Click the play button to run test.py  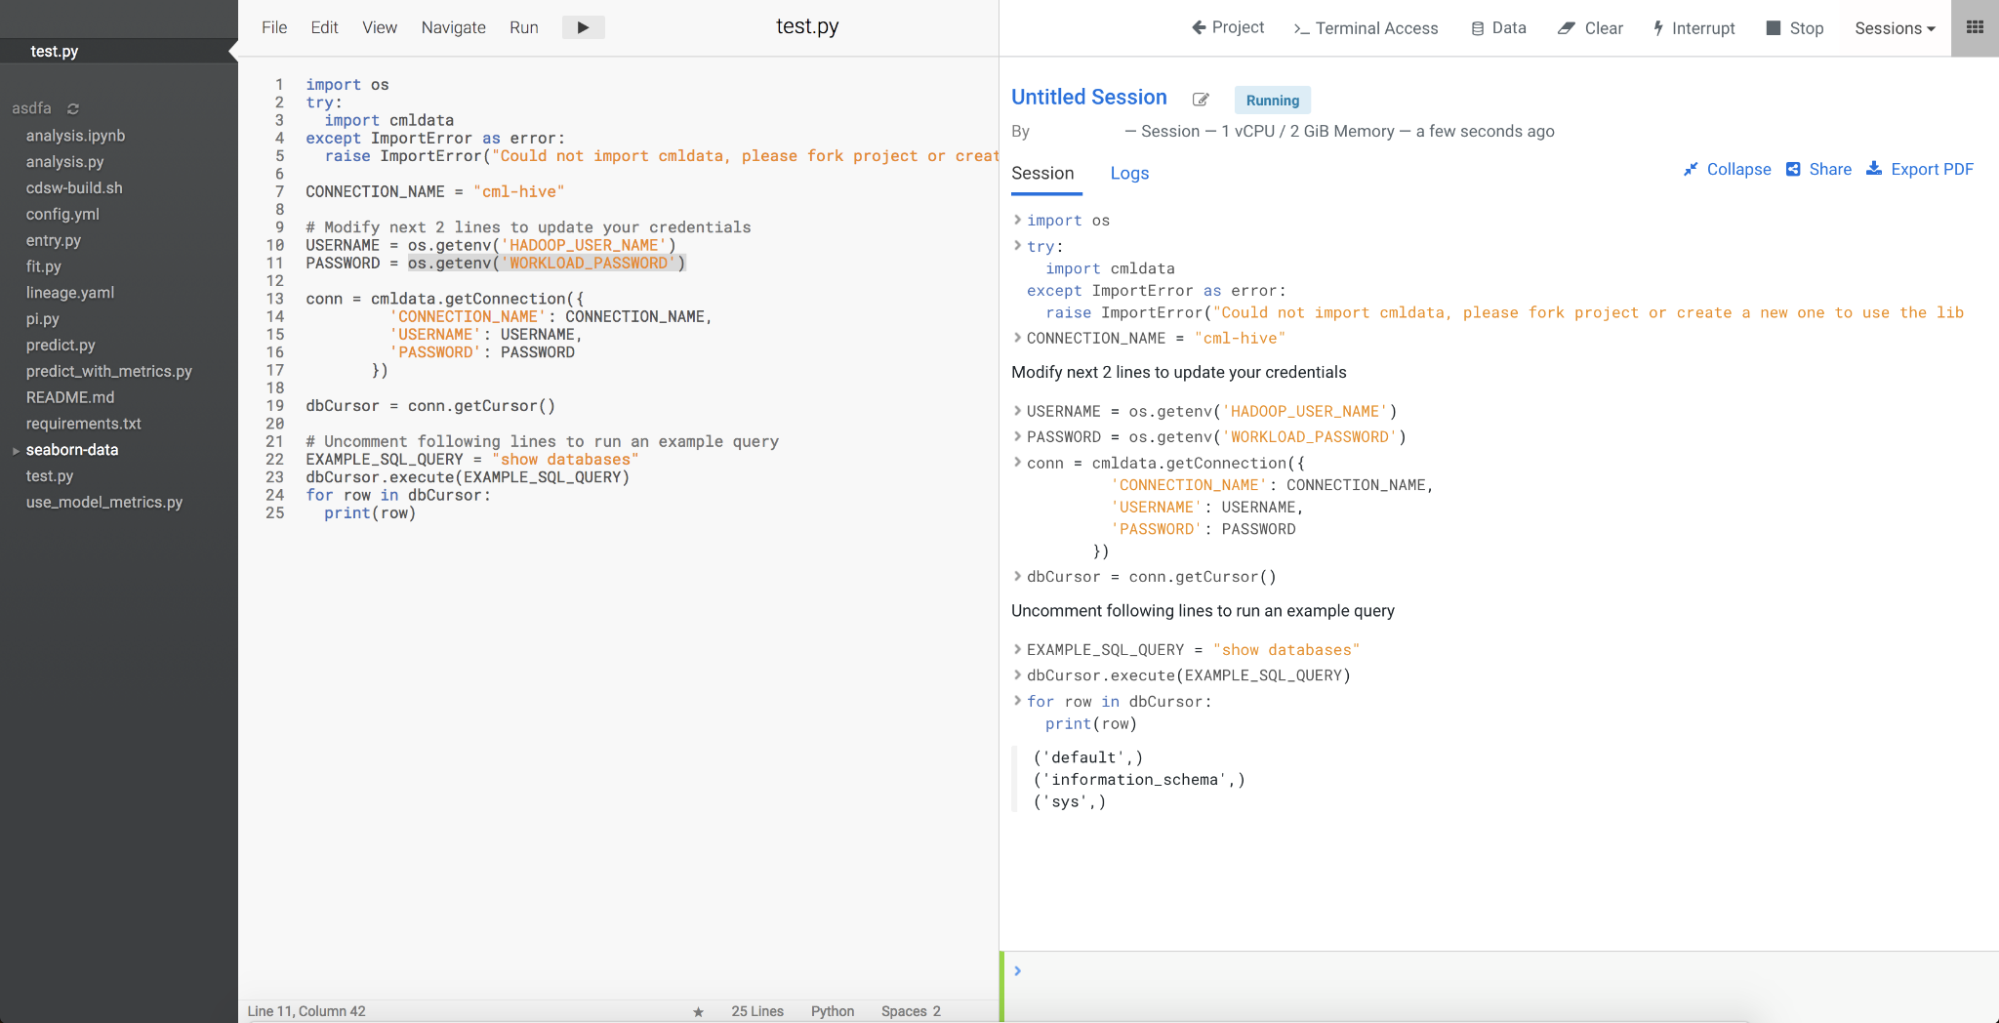tap(583, 27)
